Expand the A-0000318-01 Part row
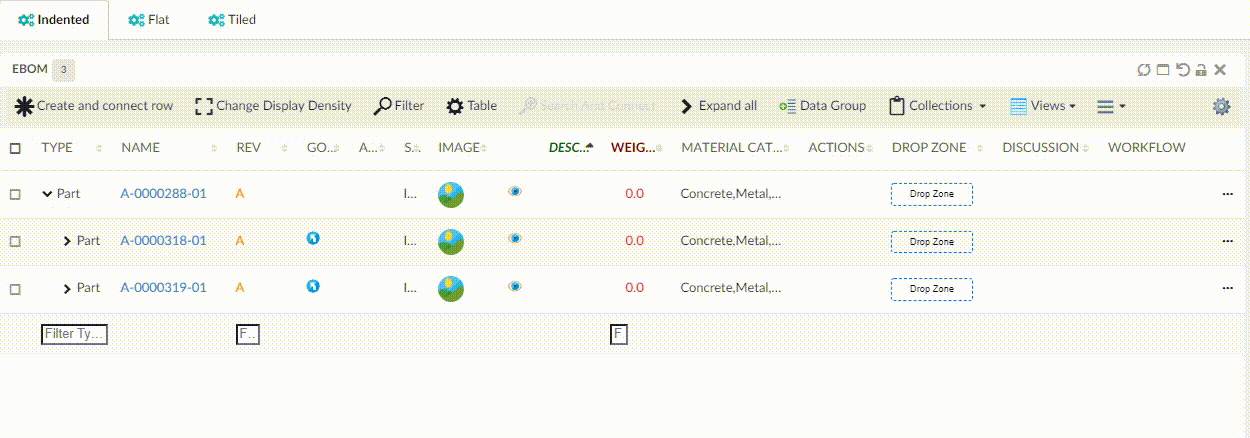Viewport: 1250px width, 438px height. [67, 241]
